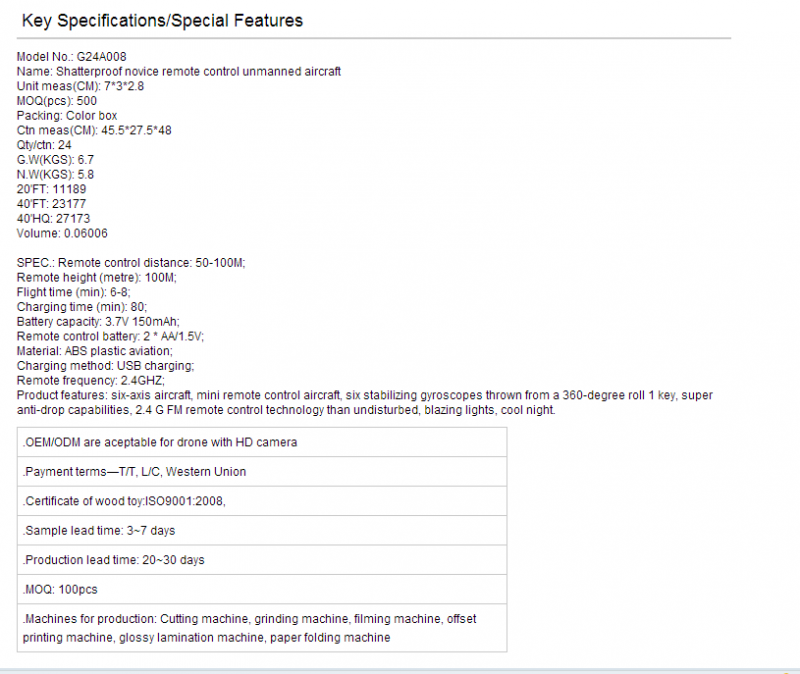The image size is (800, 674).
Task: Click the MOQ(pcs): 500 line
Action: pyautogui.click(x=57, y=101)
